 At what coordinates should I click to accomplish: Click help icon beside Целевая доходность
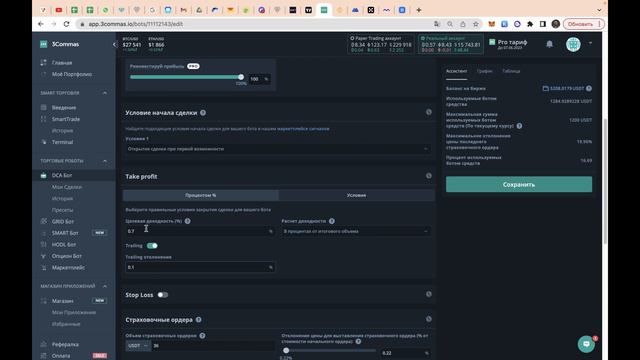click(187, 221)
